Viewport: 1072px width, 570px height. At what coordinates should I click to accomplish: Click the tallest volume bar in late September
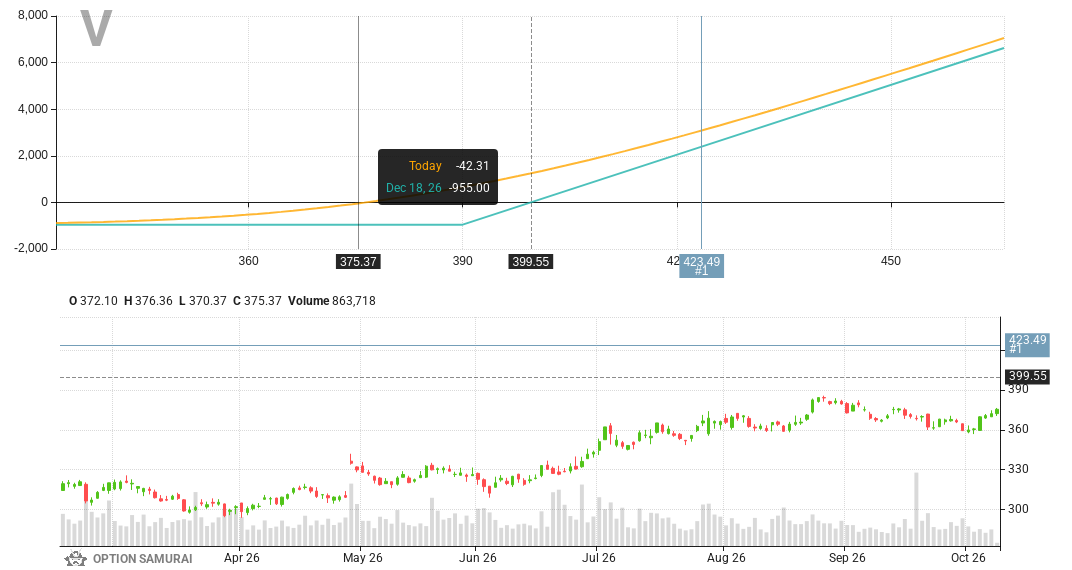[917, 509]
